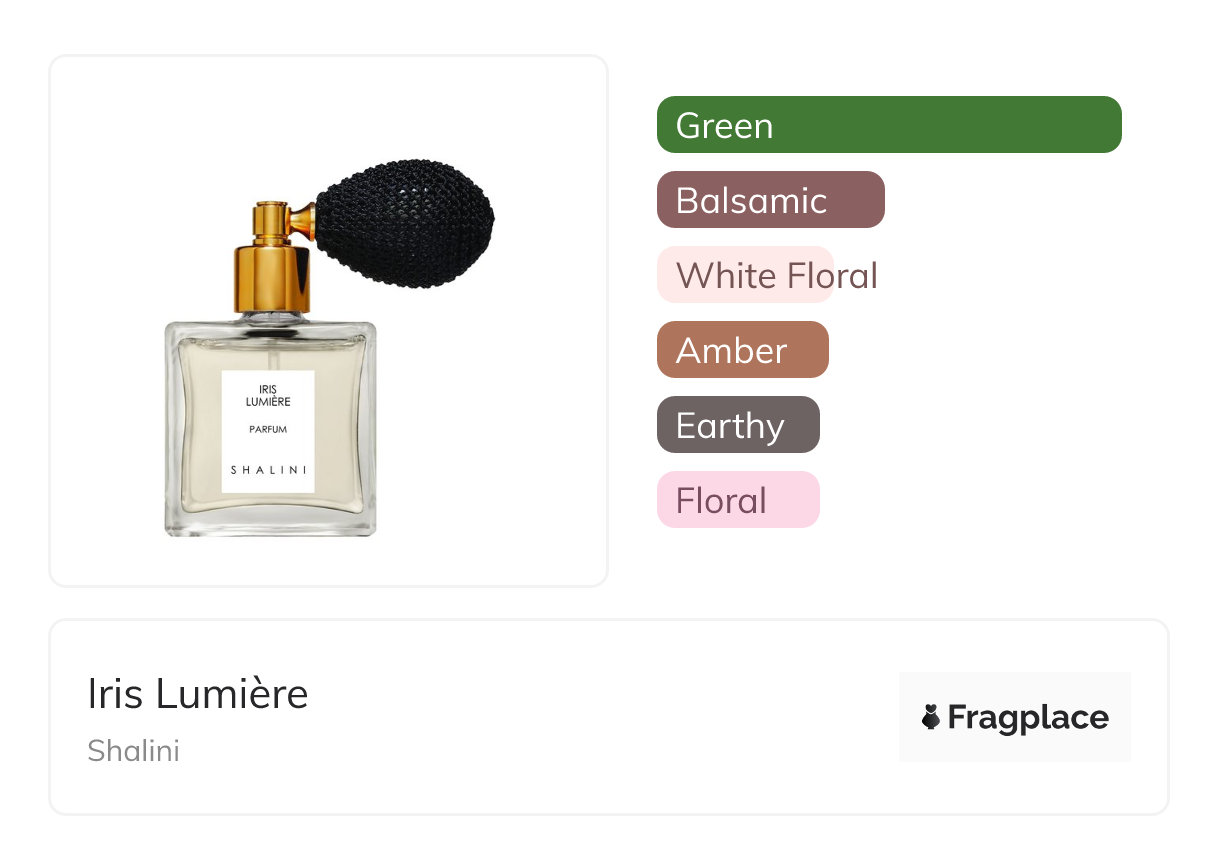Click the small perfume icon in Fragplace logo
This screenshot has width=1218, height=864.
point(931,717)
